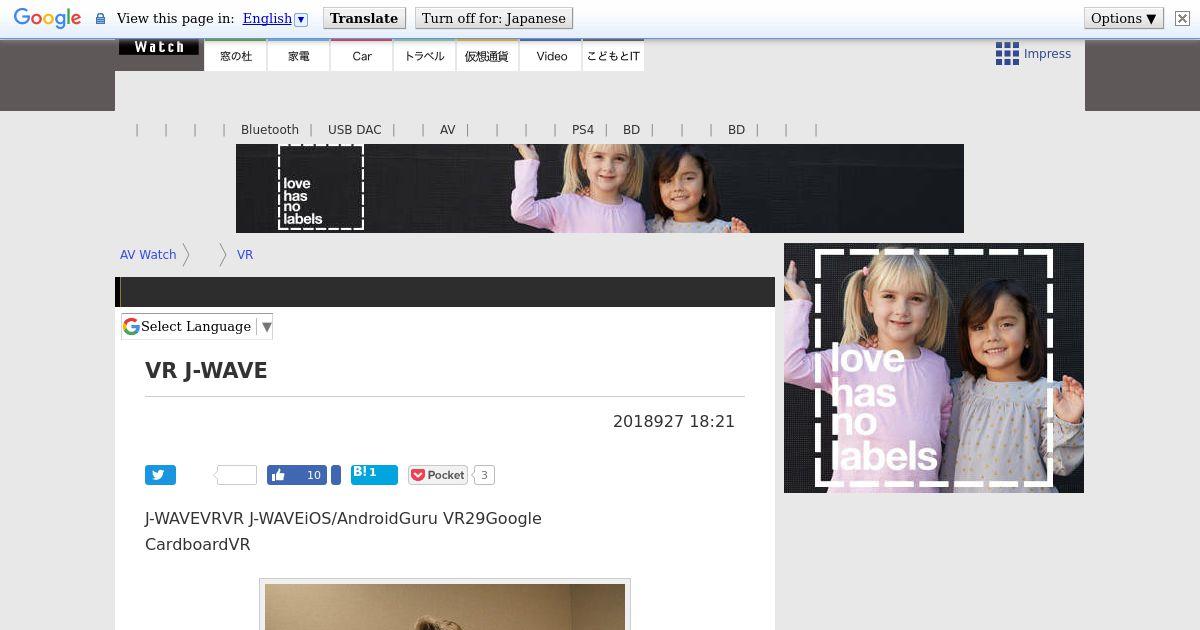1200x630 pixels.
Task: Open the 仮想通貨 site tab
Action: (487, 56)
